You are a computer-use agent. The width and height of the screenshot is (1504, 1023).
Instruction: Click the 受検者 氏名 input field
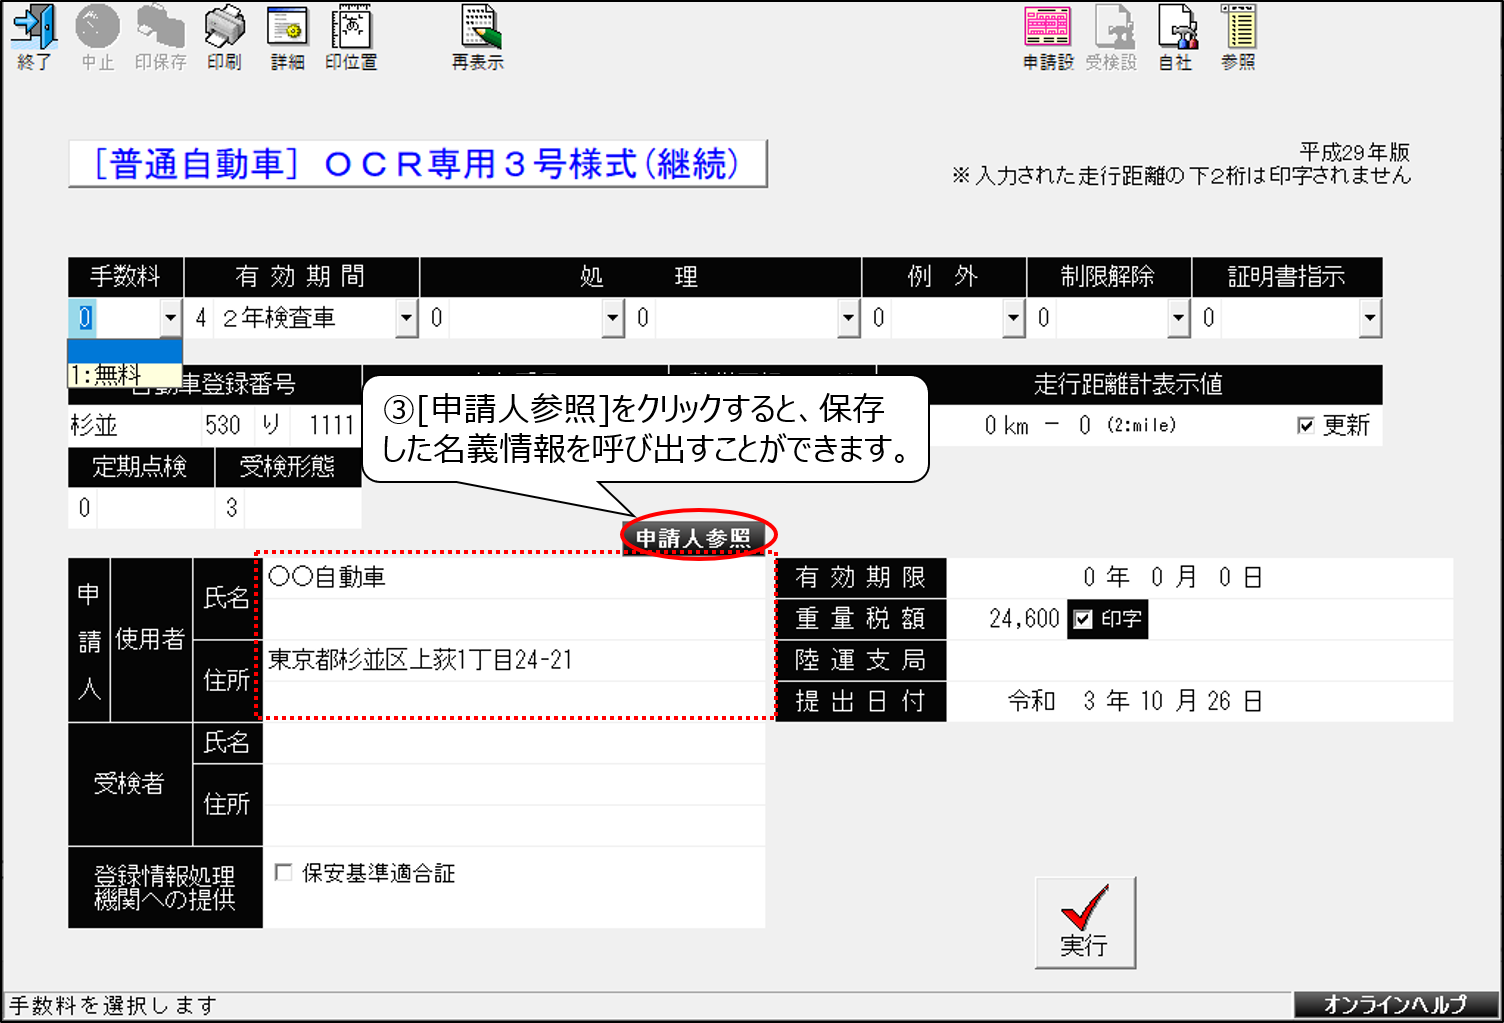coord(513,743)
